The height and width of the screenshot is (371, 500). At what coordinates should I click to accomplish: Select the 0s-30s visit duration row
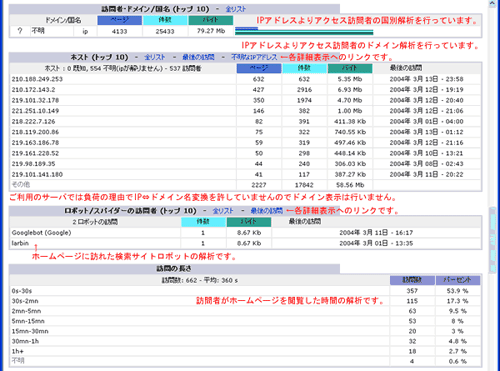tap(246, 291)
